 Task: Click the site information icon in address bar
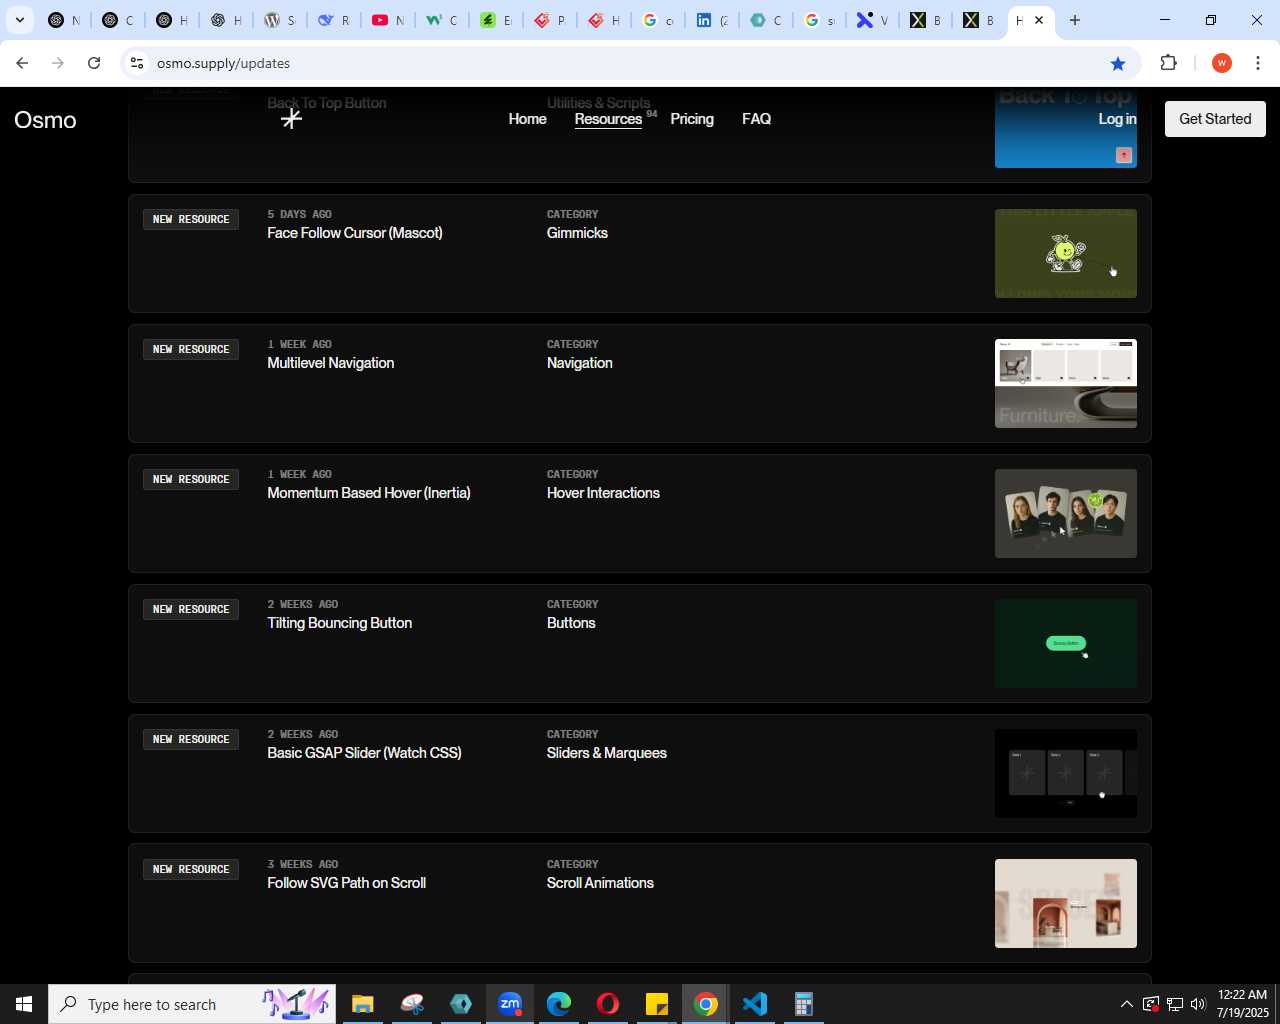click(x=137, y=63)
